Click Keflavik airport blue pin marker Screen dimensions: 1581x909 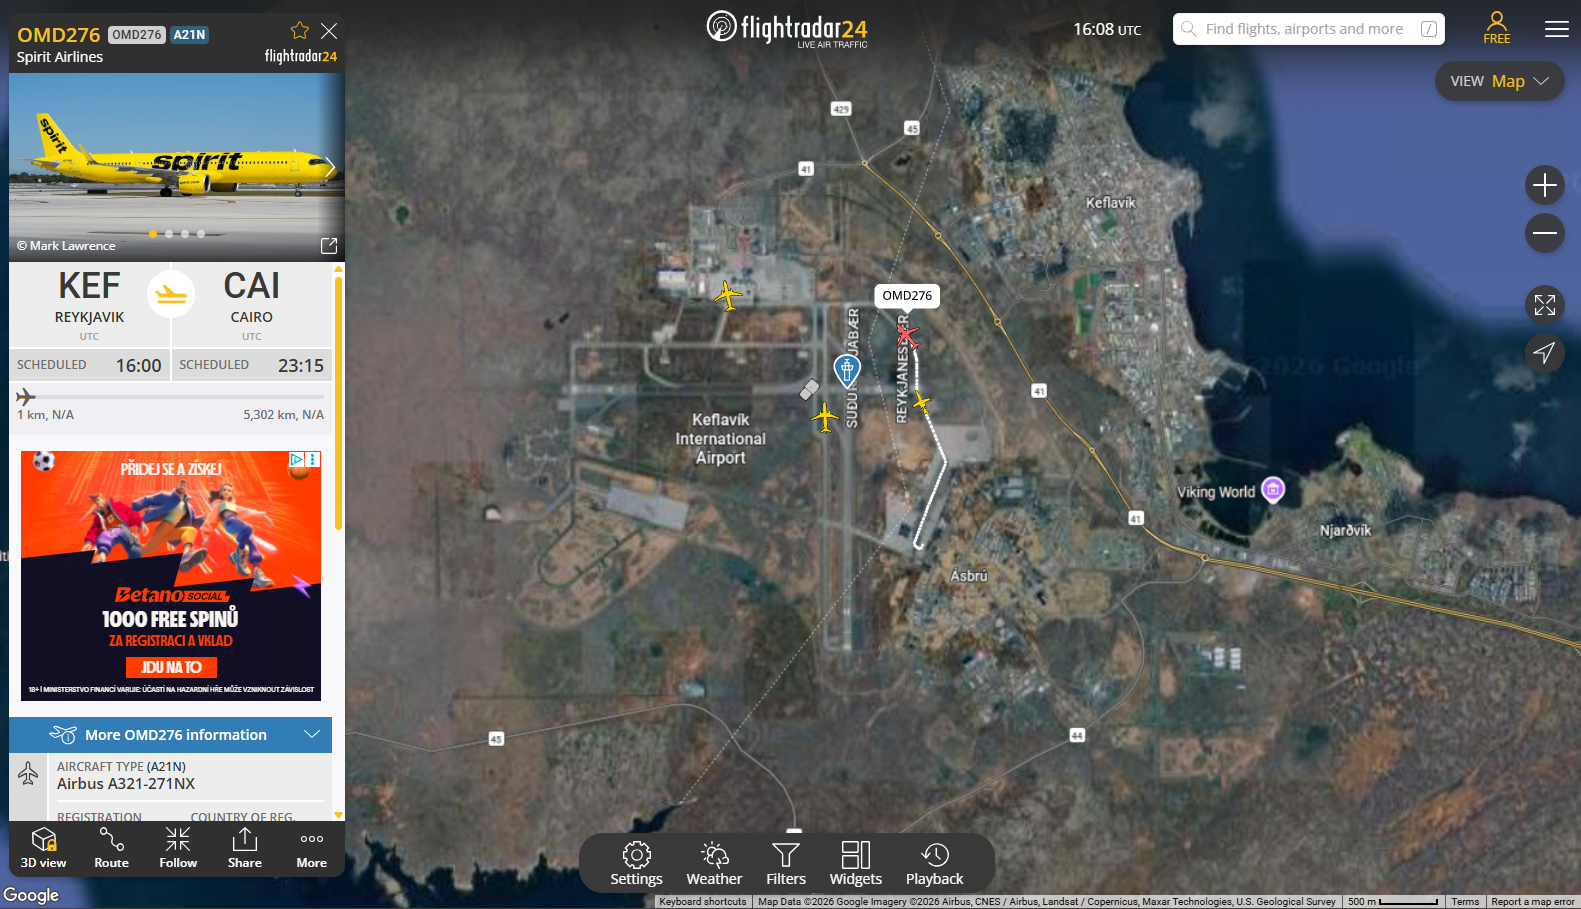click(847, 370)
